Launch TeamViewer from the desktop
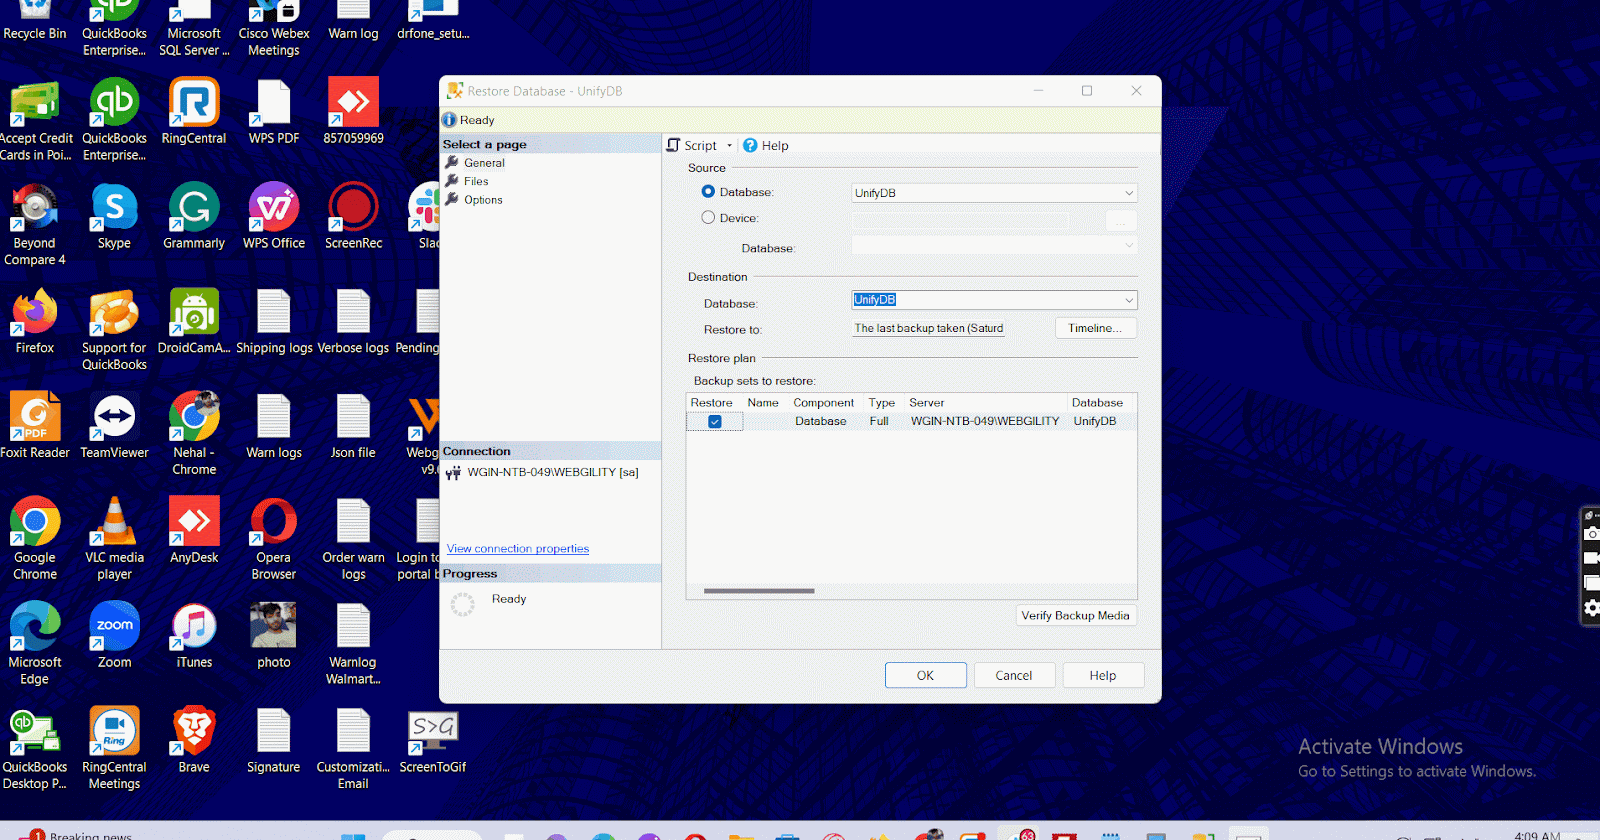 click(x=114, y=427)
